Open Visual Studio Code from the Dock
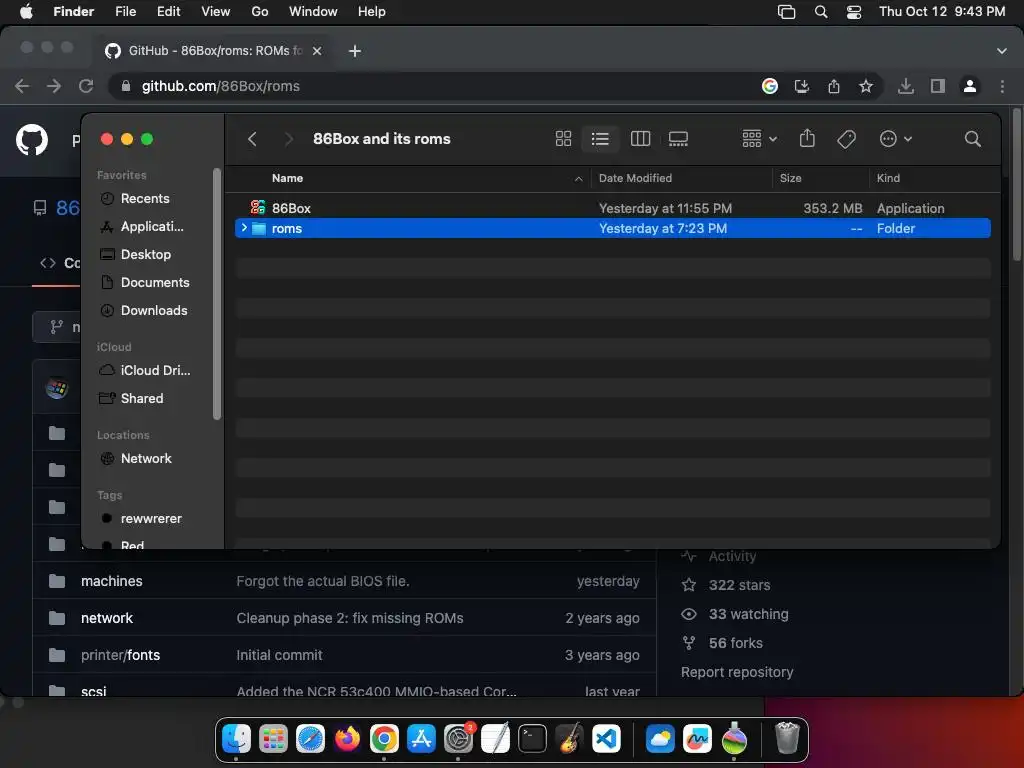The image size is (1024, 768). pos(606,739)
